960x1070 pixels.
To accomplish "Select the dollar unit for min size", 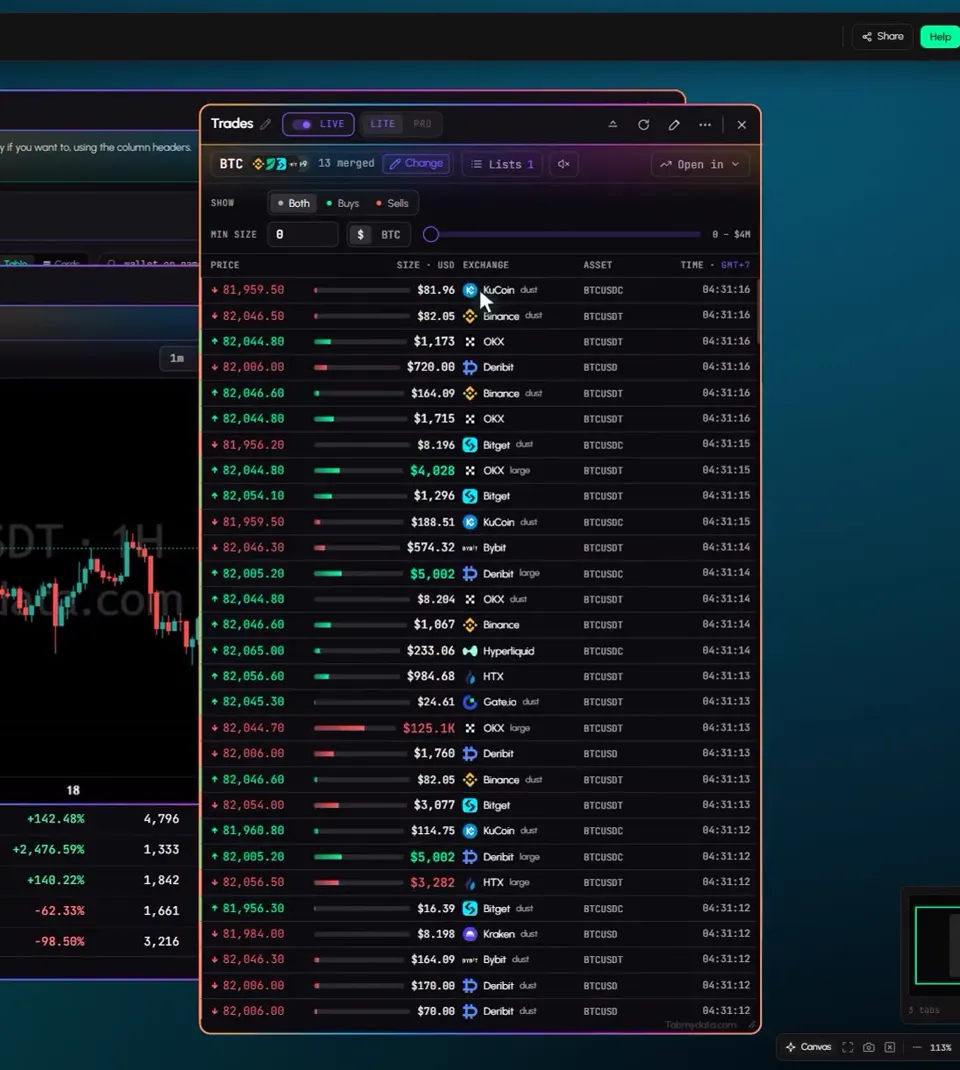I will [x=360, y=234].
